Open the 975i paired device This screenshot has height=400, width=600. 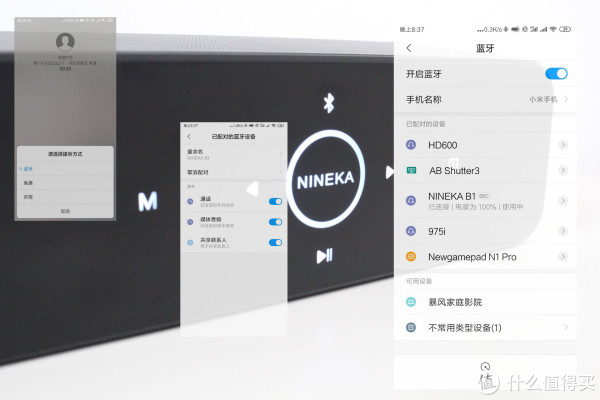[485, 231]
